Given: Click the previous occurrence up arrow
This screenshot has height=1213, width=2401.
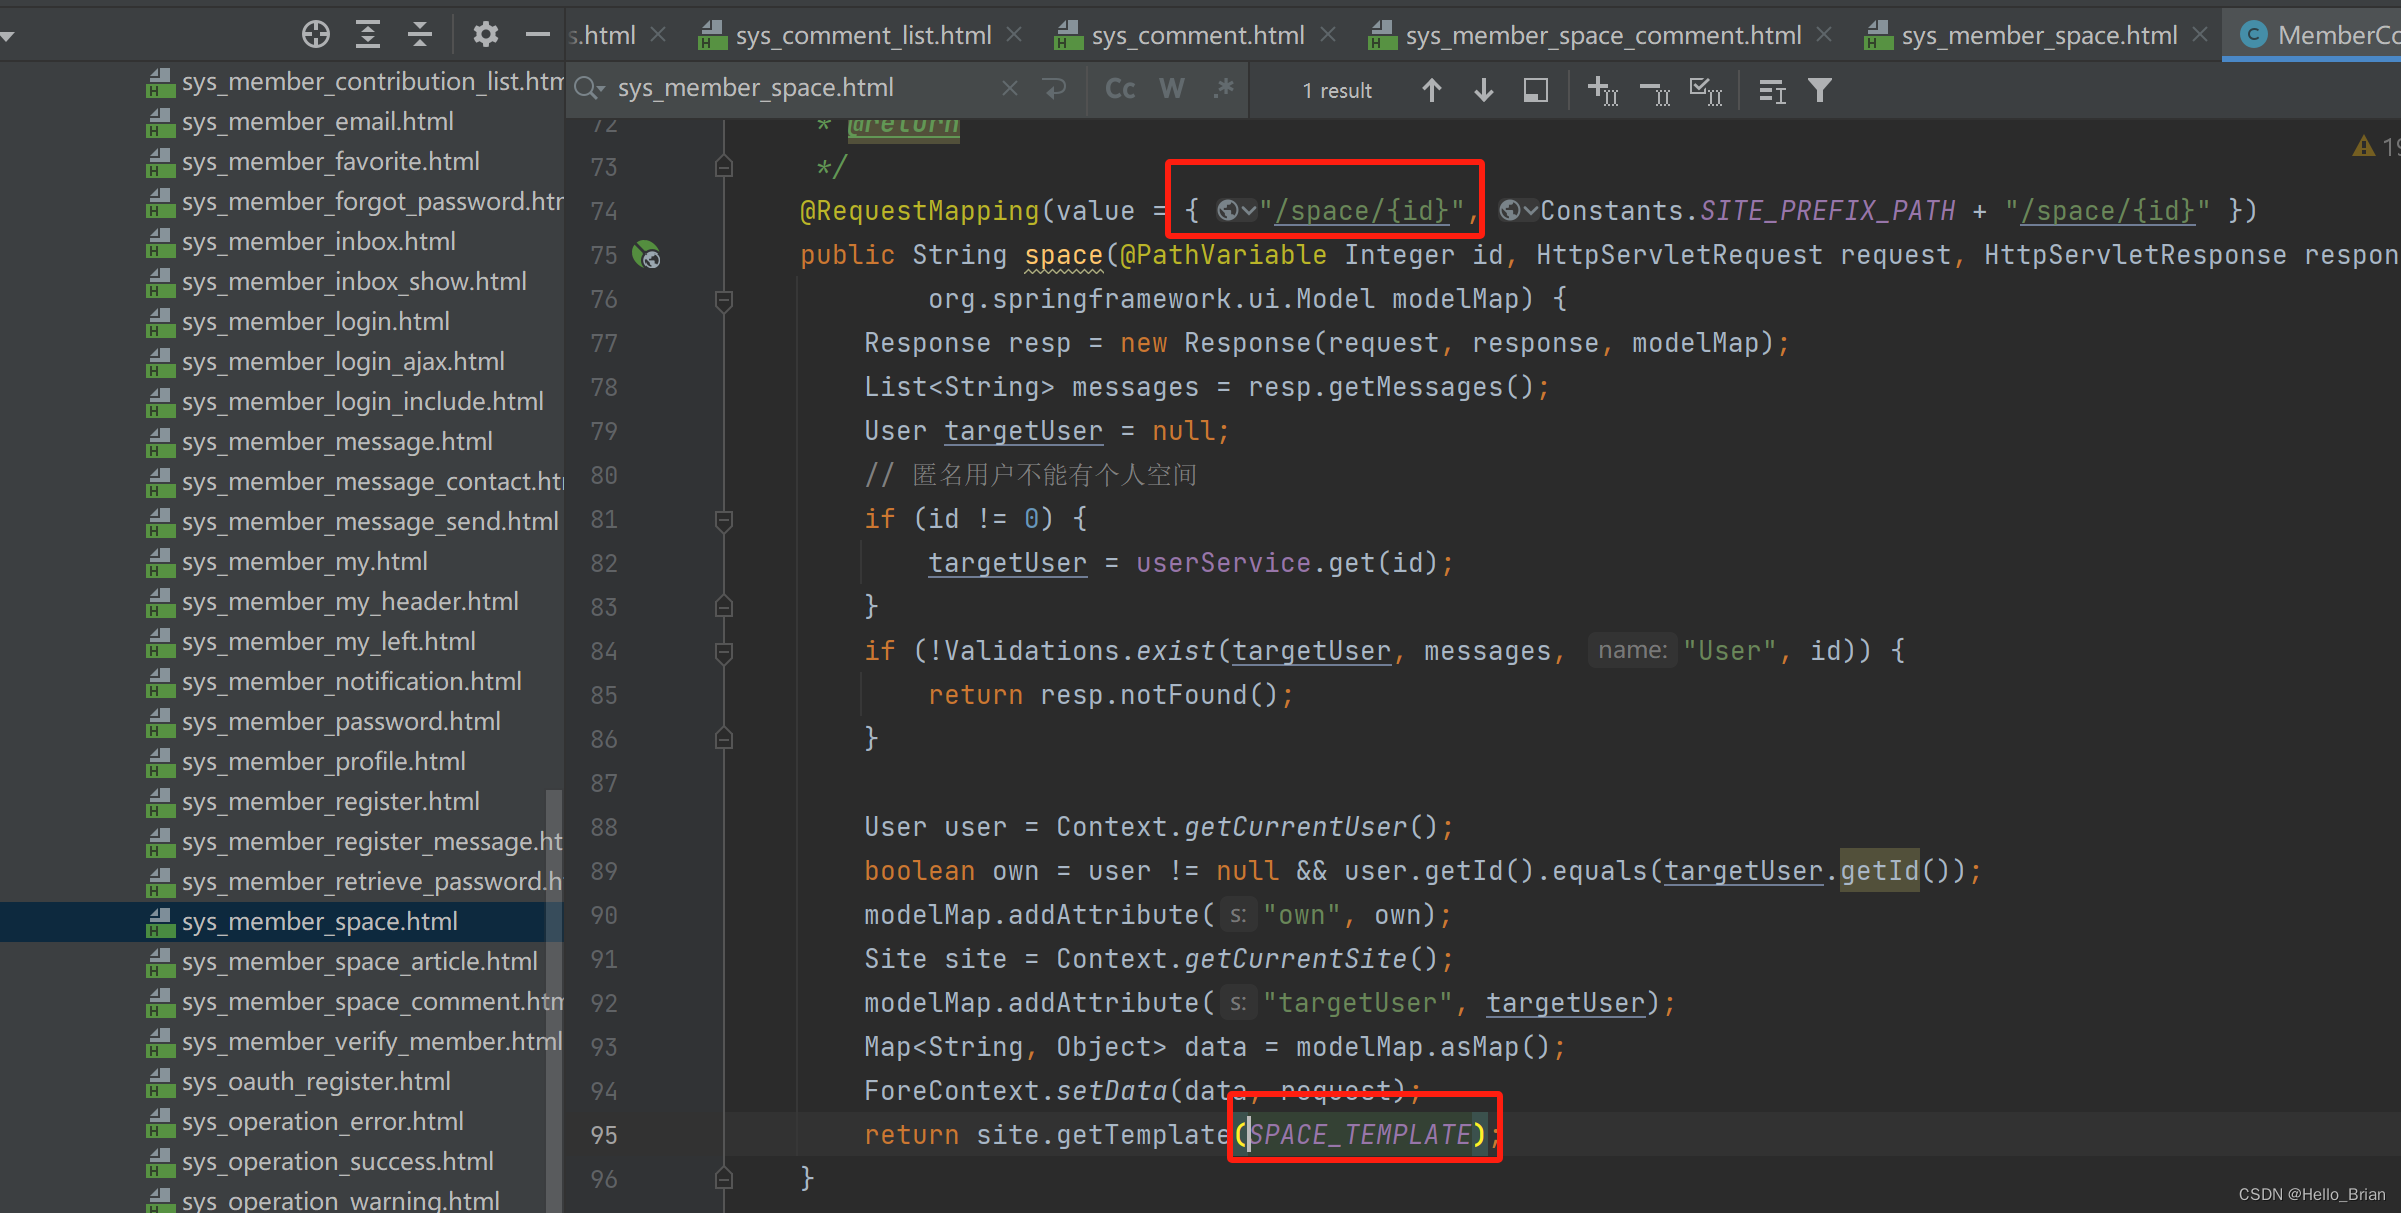Looking at the screenshot, I should coord(1432,89).
